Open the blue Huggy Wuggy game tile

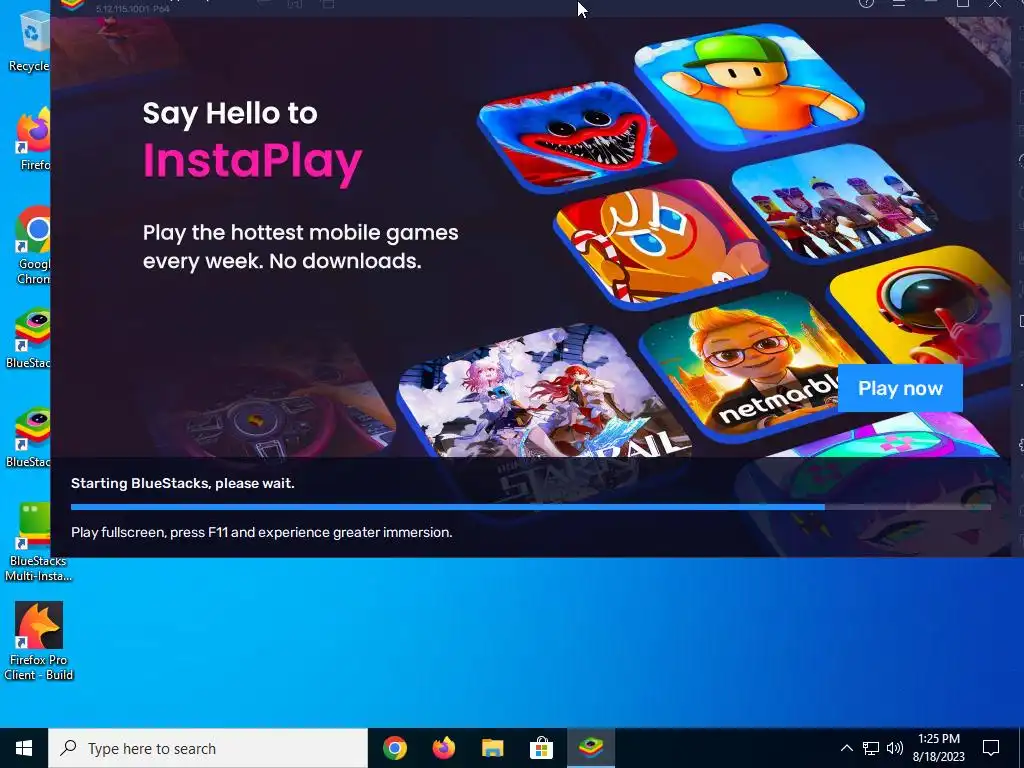click(578, 135)
